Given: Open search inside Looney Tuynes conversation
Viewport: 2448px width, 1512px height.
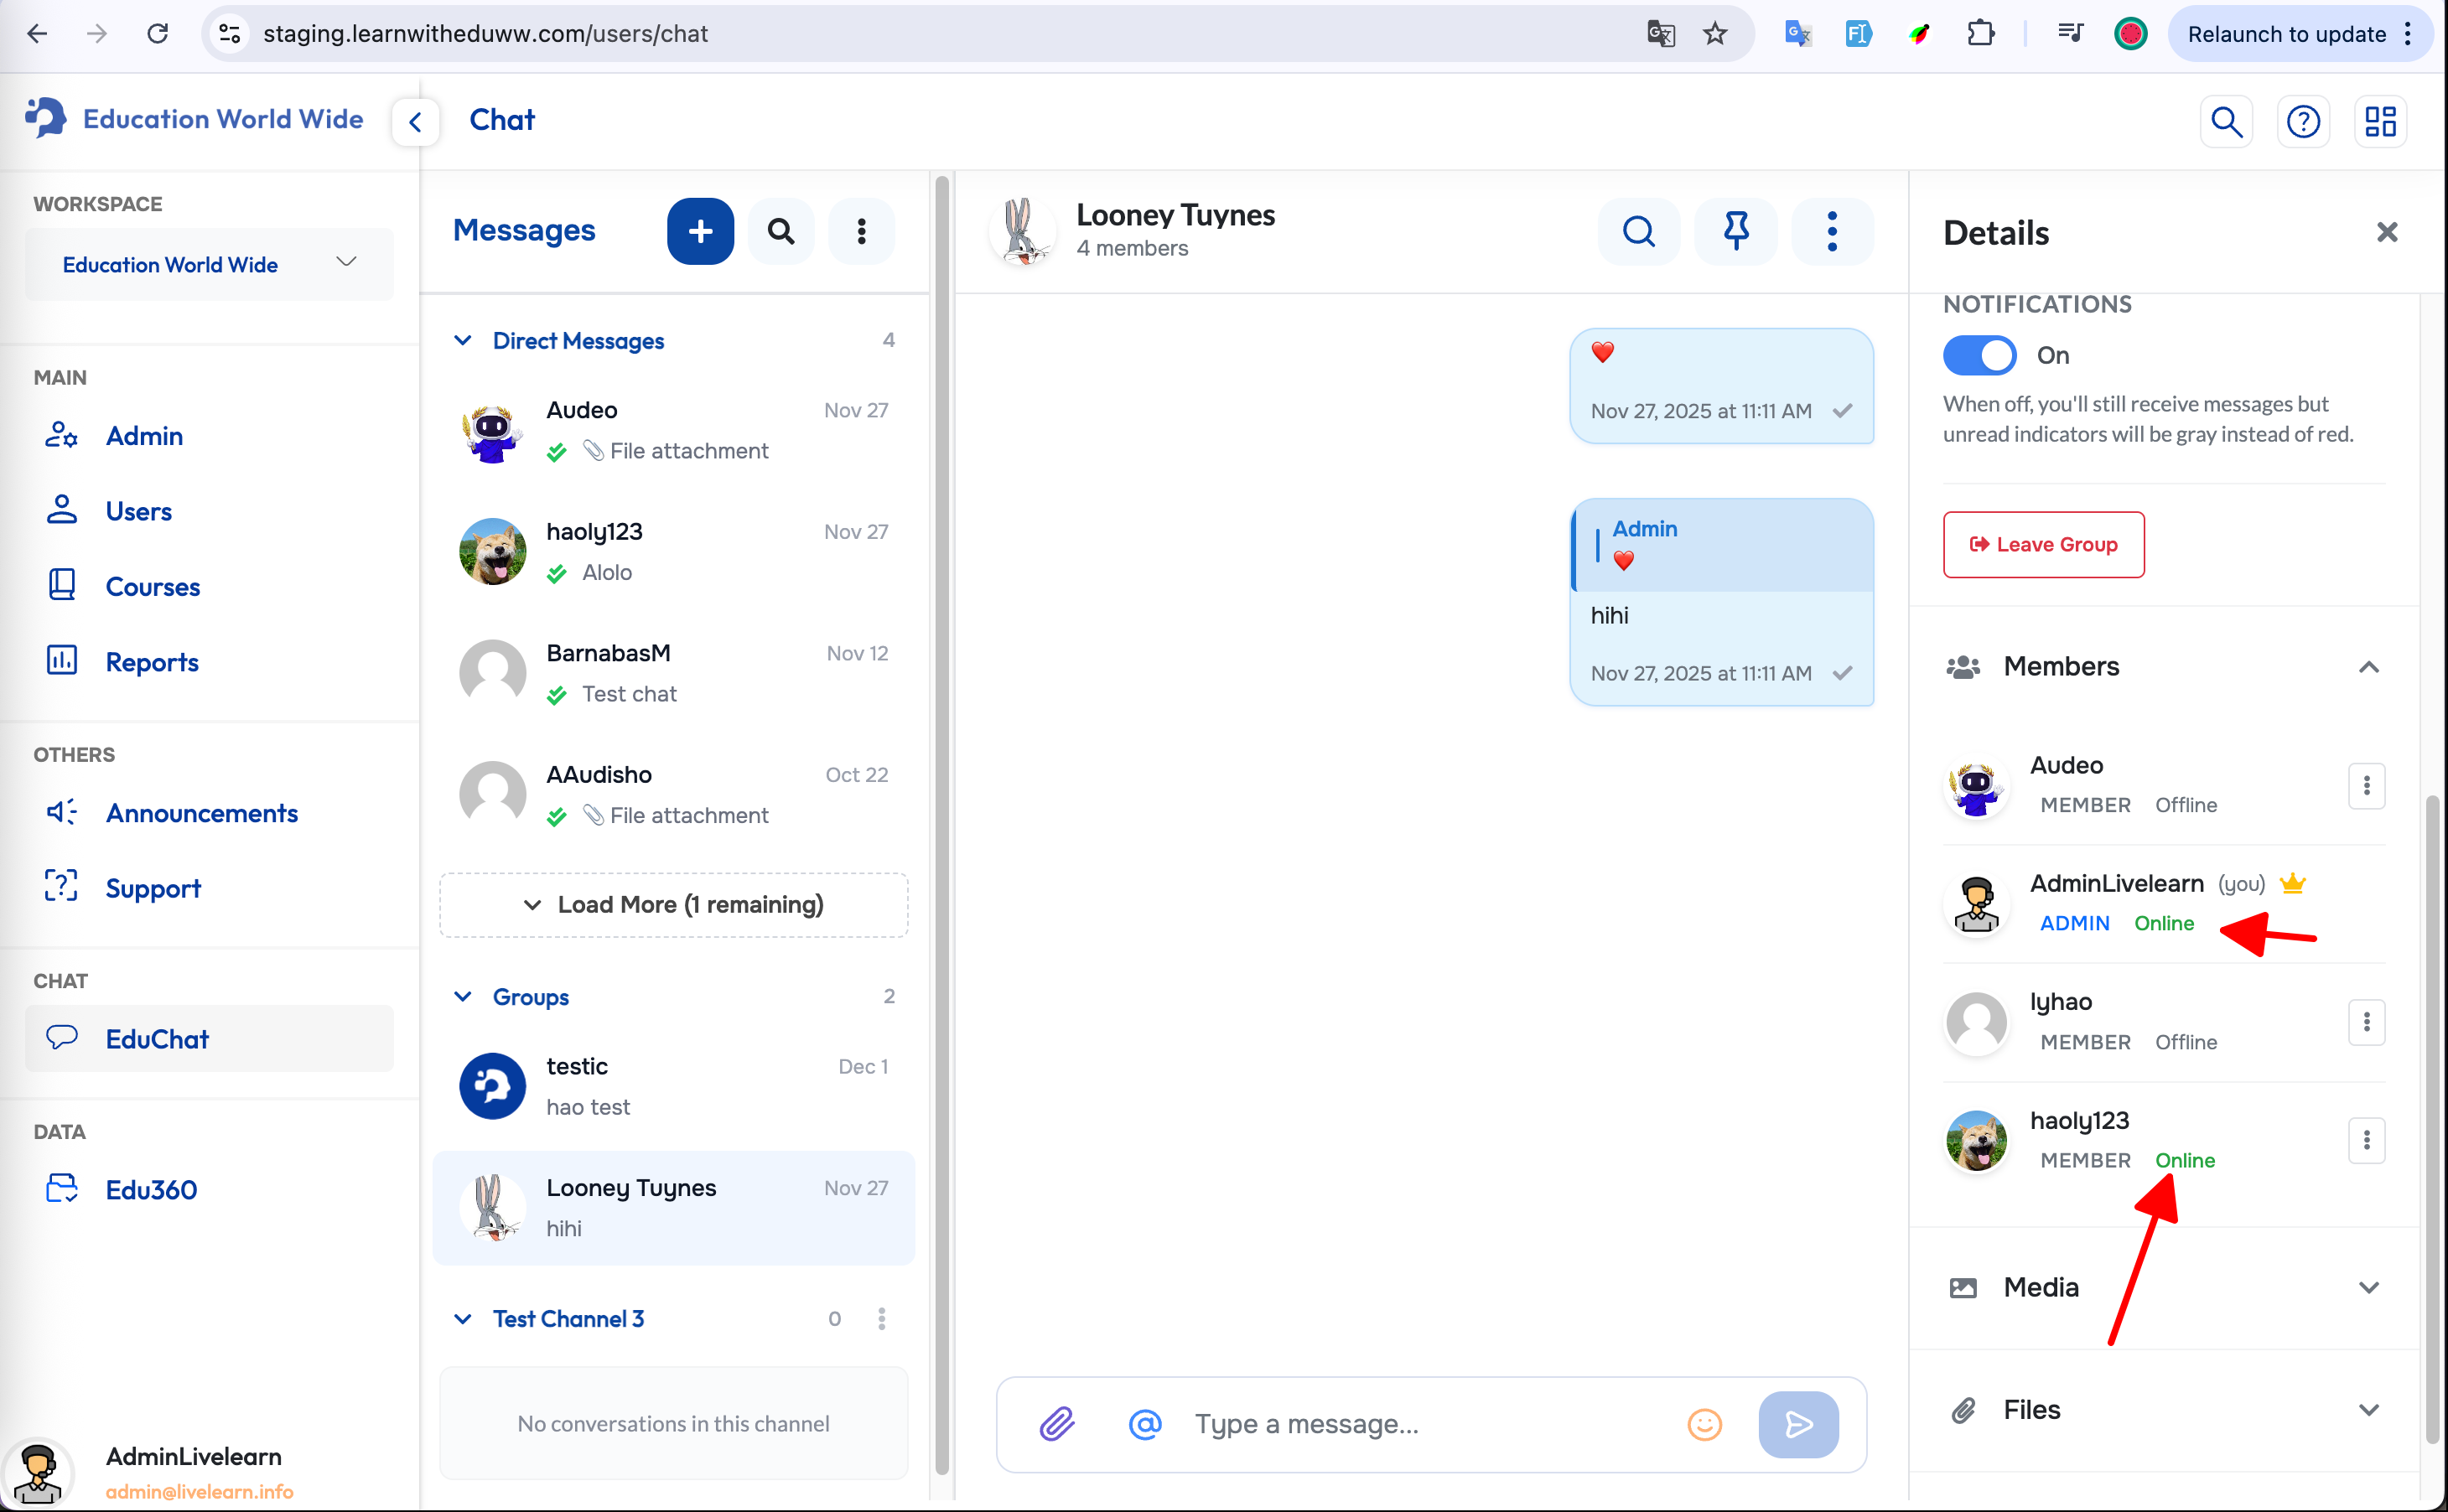Looking at the screenshot, I should point(1638,231).
